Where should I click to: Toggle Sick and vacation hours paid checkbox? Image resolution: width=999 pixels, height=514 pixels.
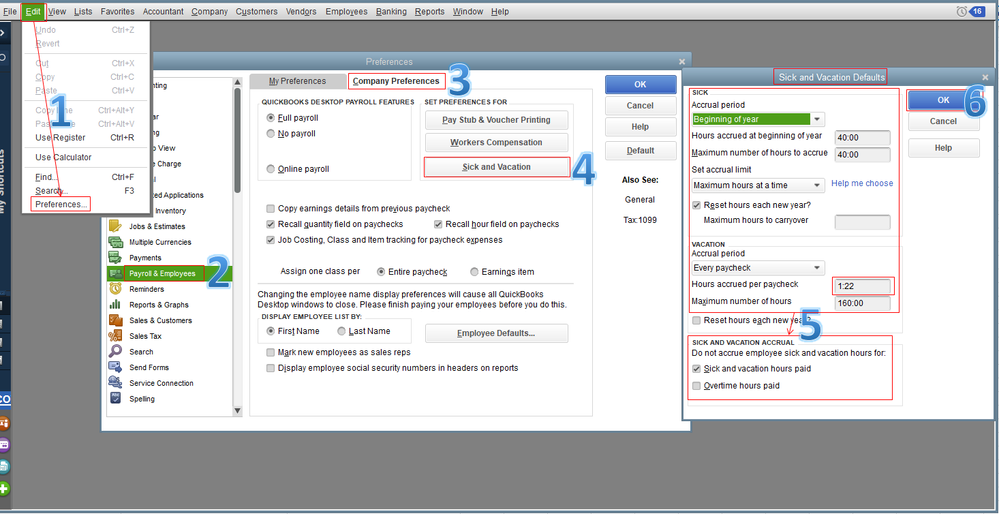pos(696,369)
